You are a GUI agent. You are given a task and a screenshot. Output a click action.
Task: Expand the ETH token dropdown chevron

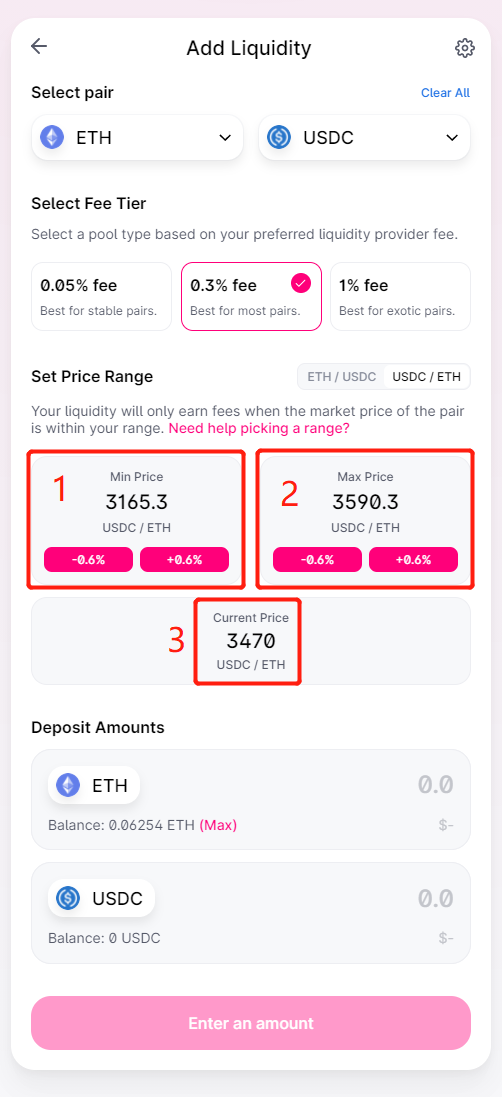tap(225, 137)
